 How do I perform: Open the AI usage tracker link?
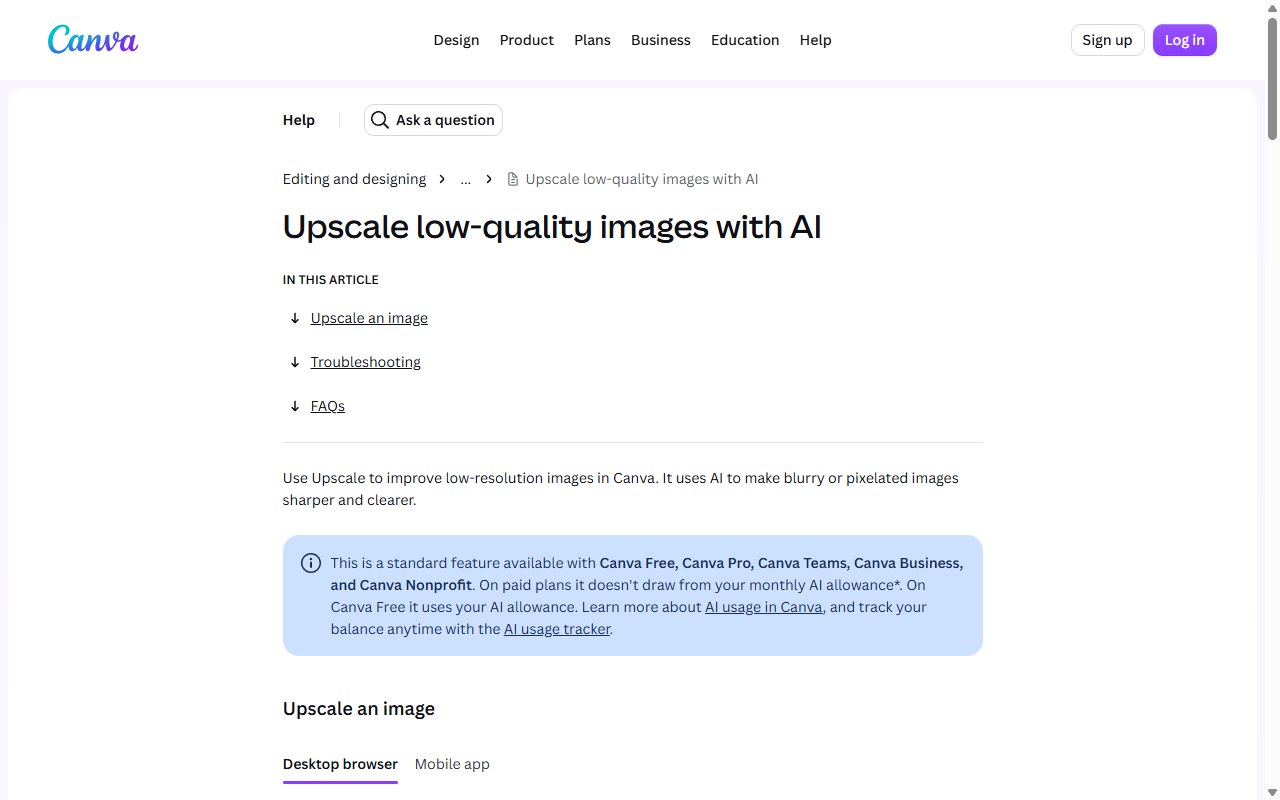(557, 629)
